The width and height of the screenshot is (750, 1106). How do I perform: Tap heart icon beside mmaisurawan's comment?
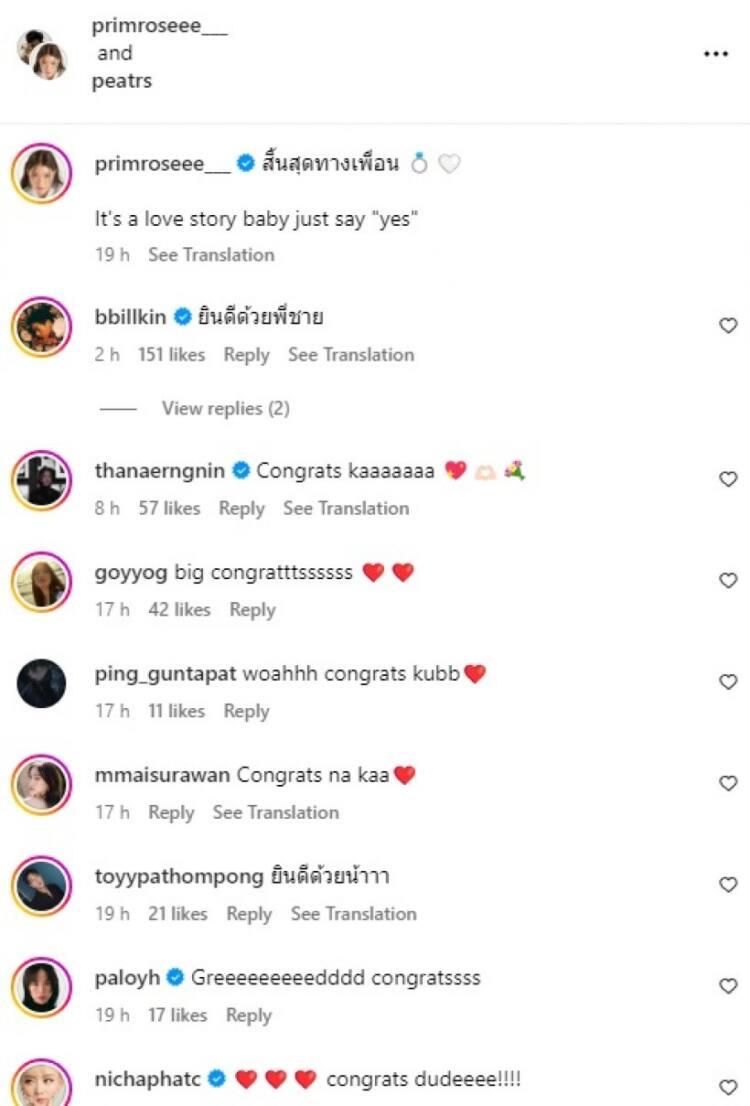[728, 783]
